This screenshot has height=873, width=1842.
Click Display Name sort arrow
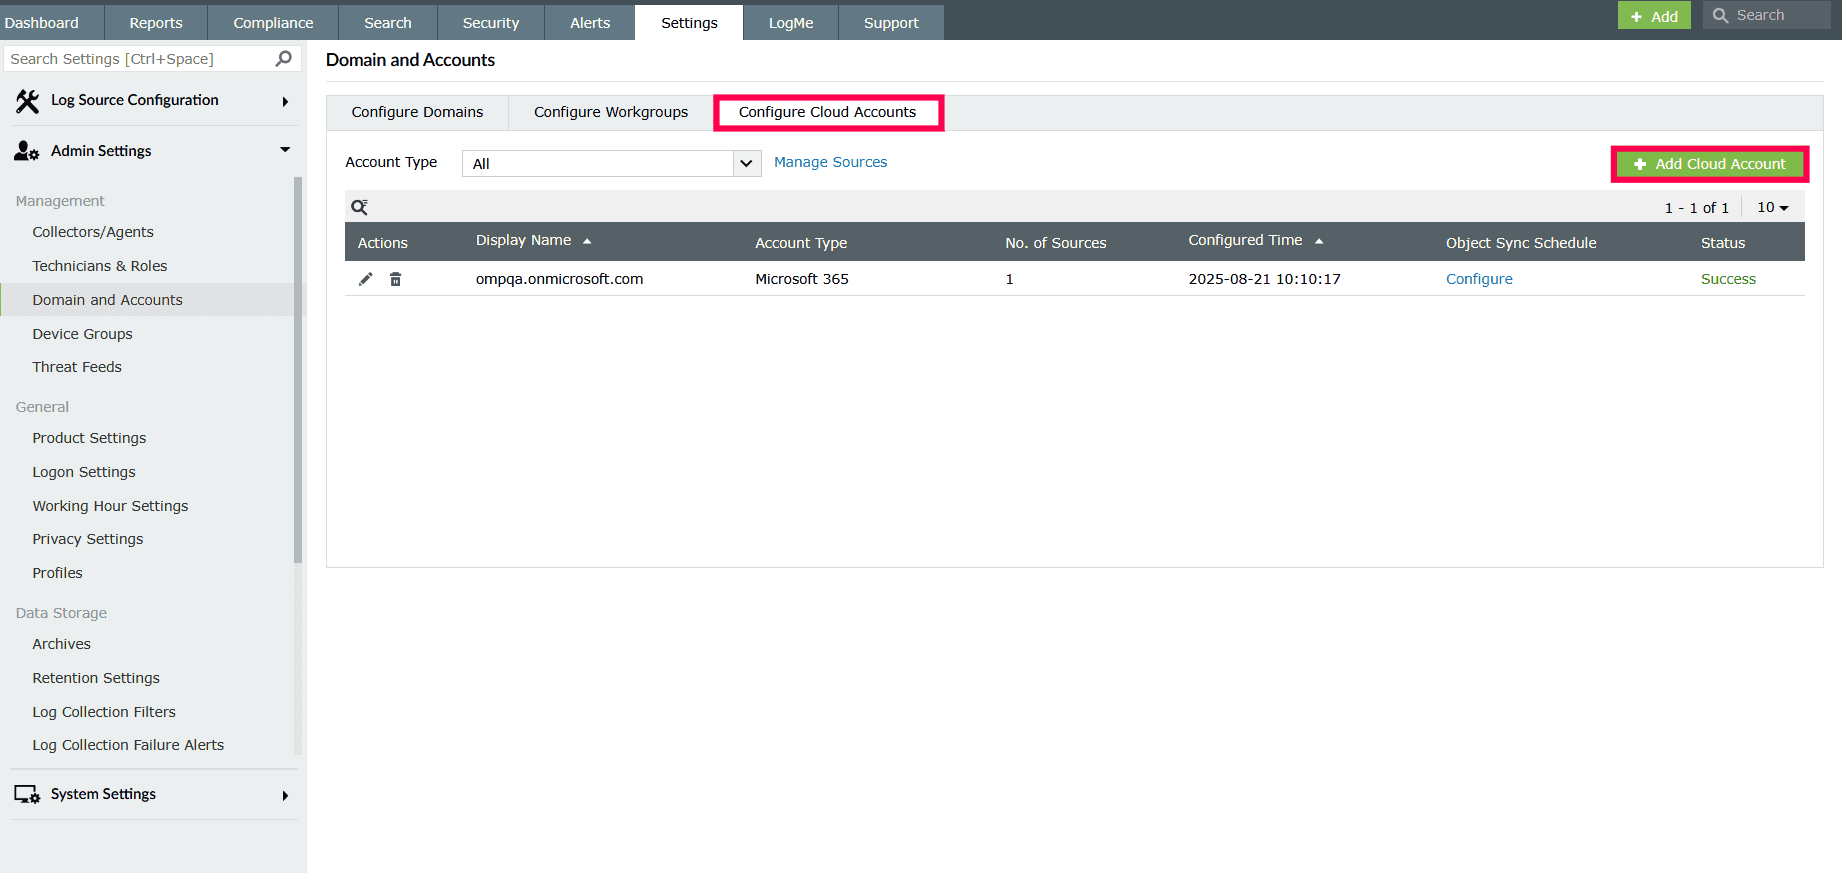tap(587, 241)
